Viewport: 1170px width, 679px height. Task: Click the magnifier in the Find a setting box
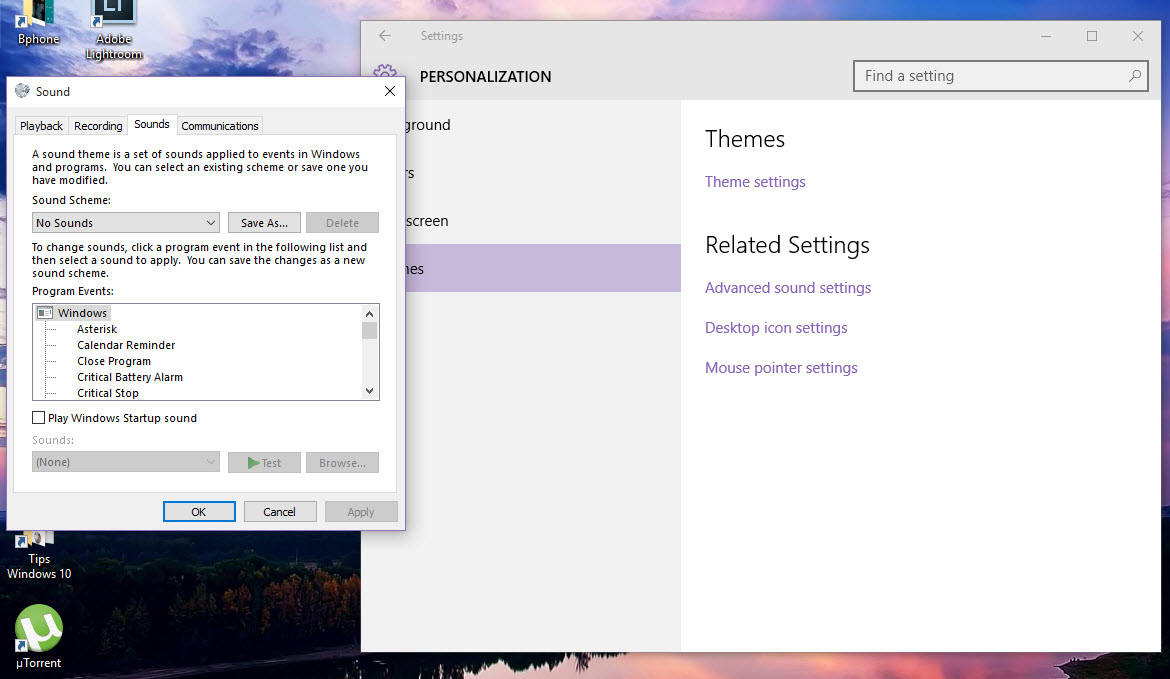(x=1133, y=75)
